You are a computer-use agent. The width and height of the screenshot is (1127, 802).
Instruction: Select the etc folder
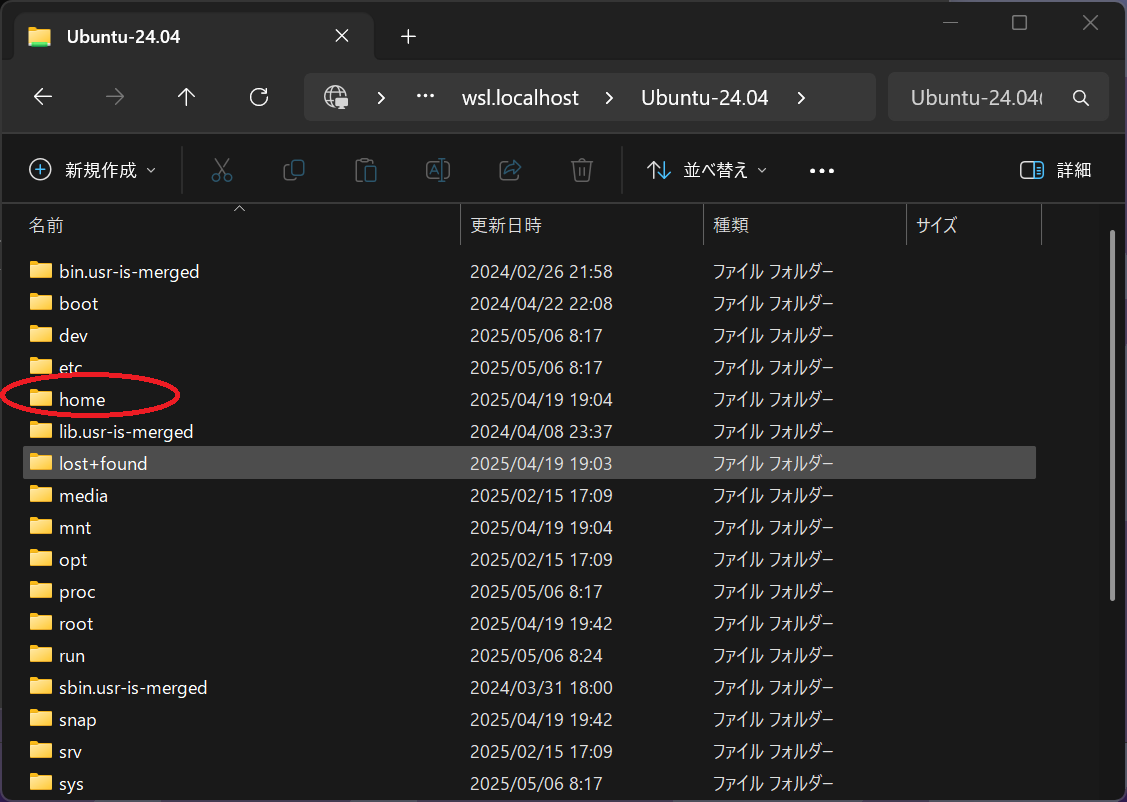[x=529, y=367]
